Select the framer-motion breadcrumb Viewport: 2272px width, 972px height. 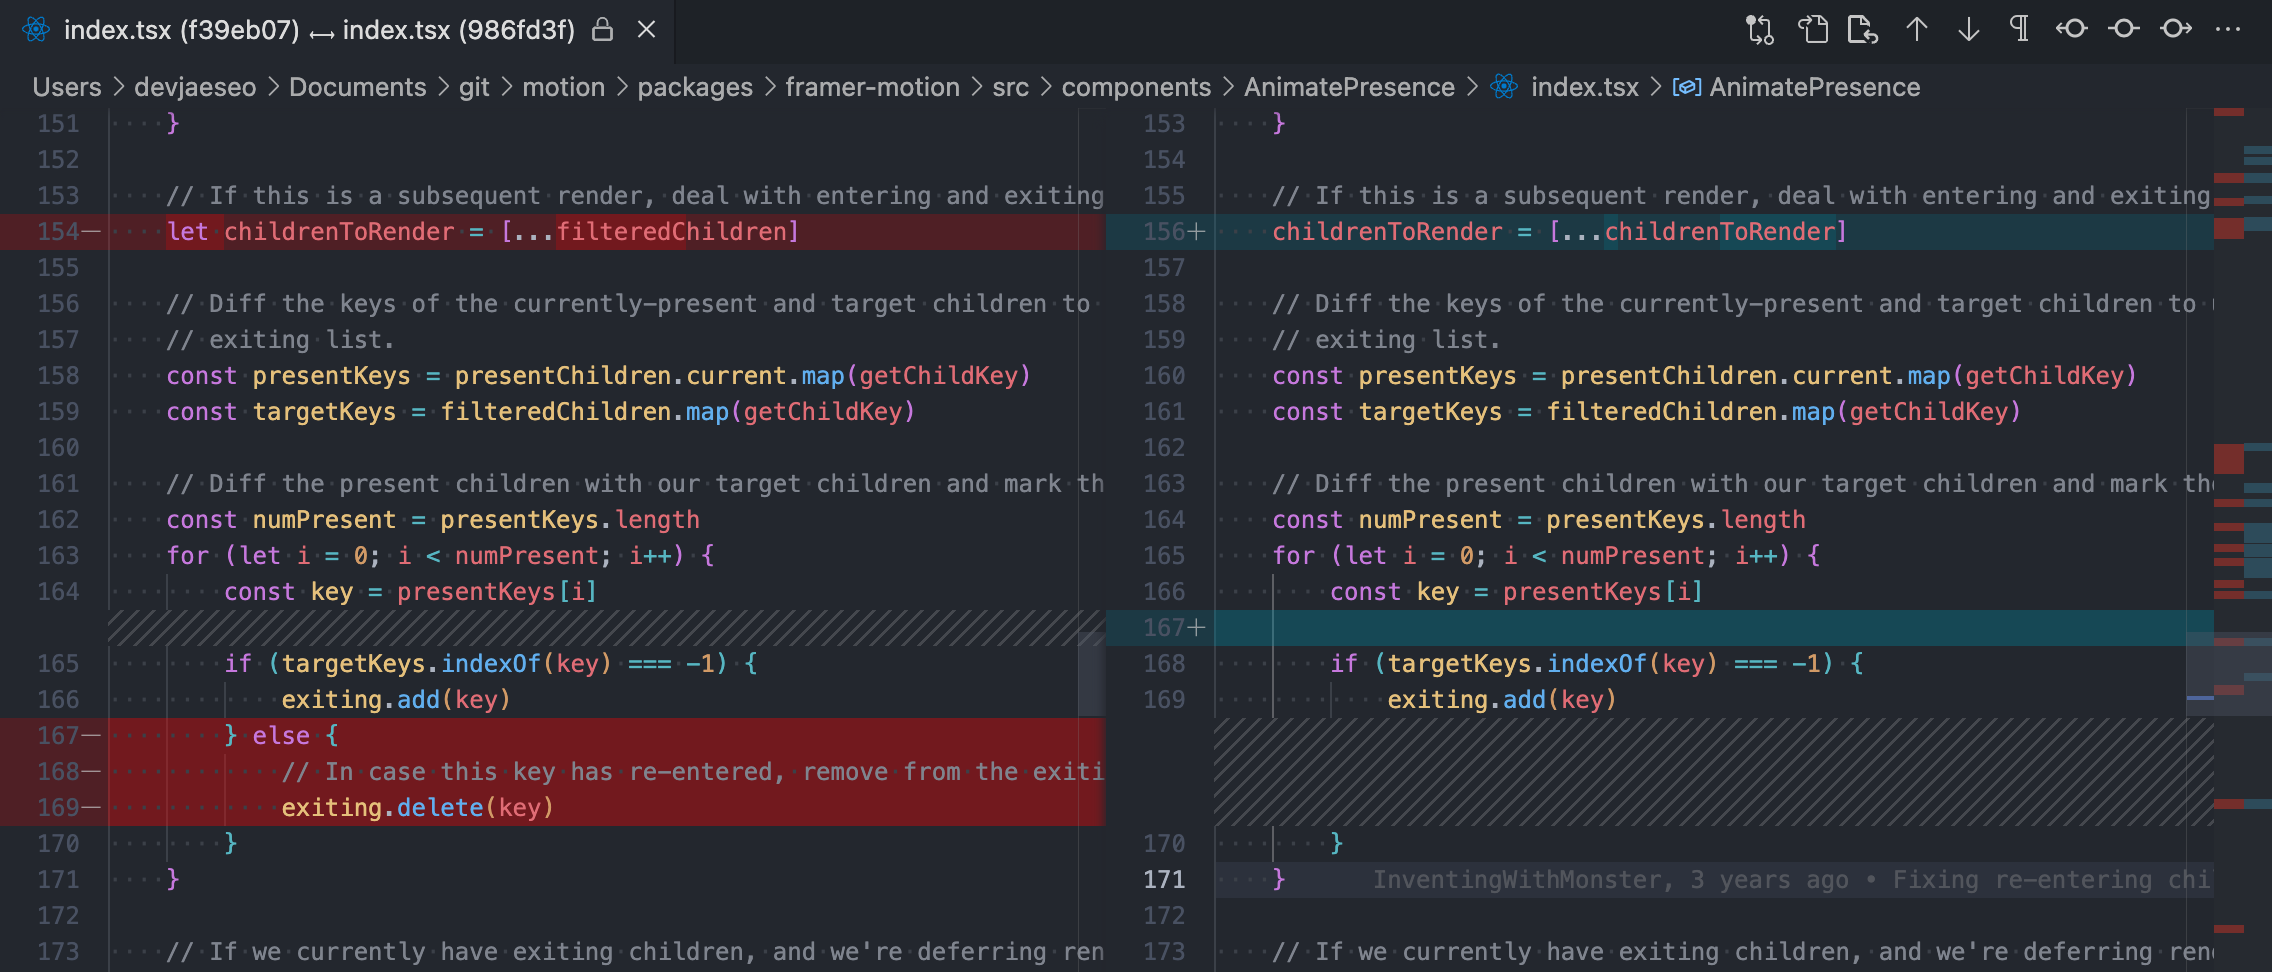point(872,87)
